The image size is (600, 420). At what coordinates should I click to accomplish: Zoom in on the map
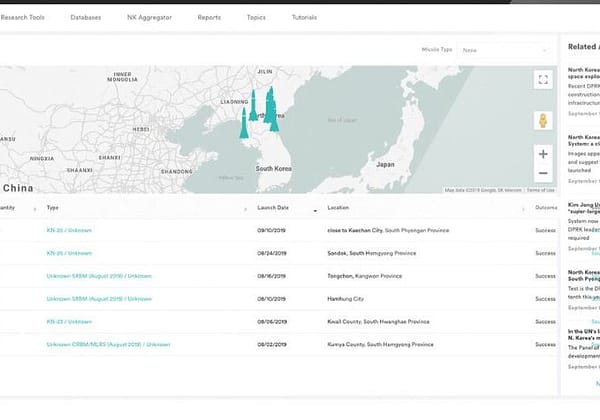542,154
